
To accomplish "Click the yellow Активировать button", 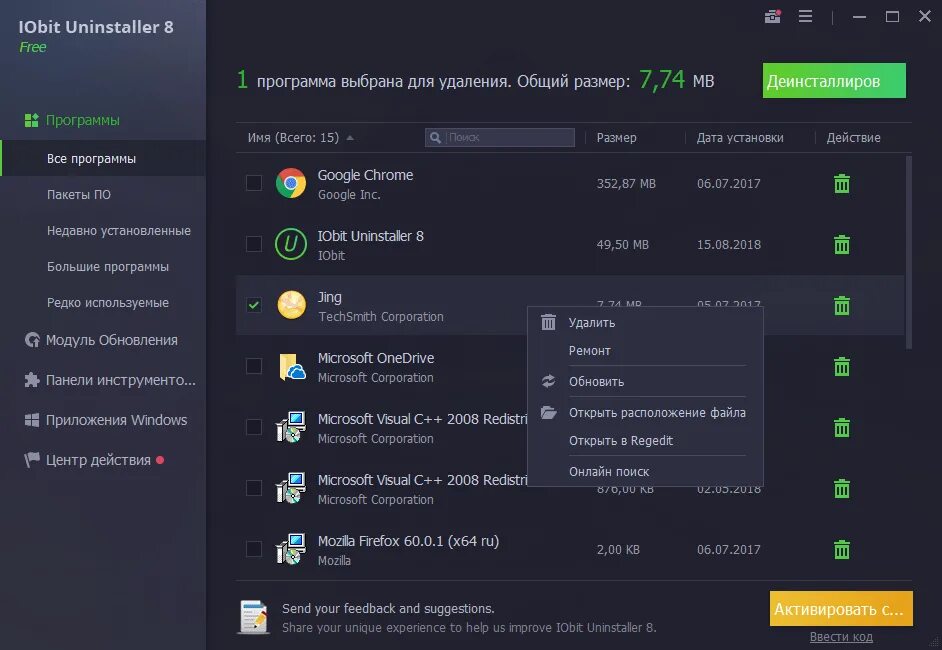I will point(840,609).
